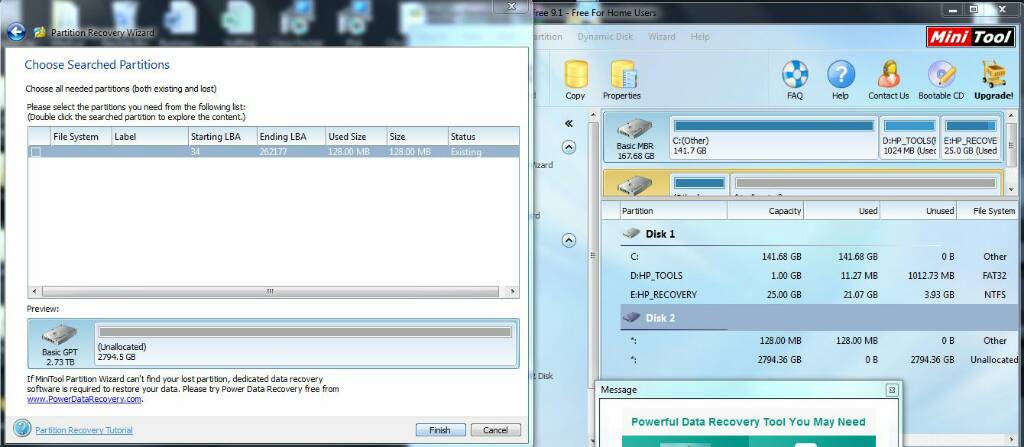Click the Unused column header
This screenshot has width=1024, height=447.
[x=919, y=211]
